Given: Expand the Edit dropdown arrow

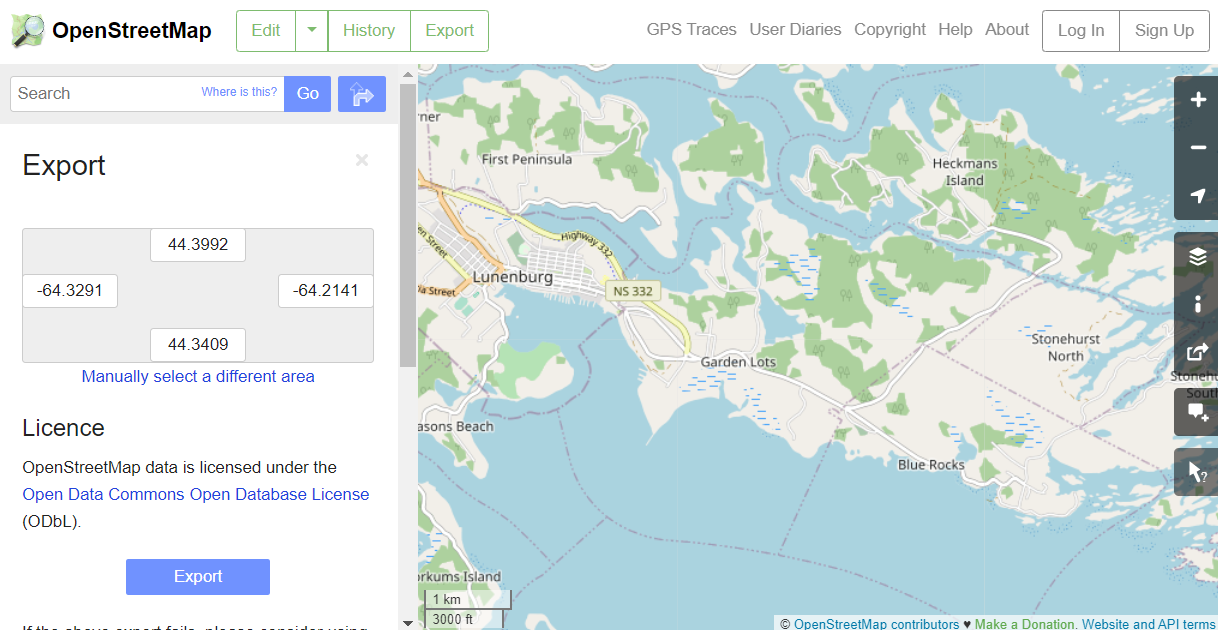Looking at the screenshot, I should point(312,31).
